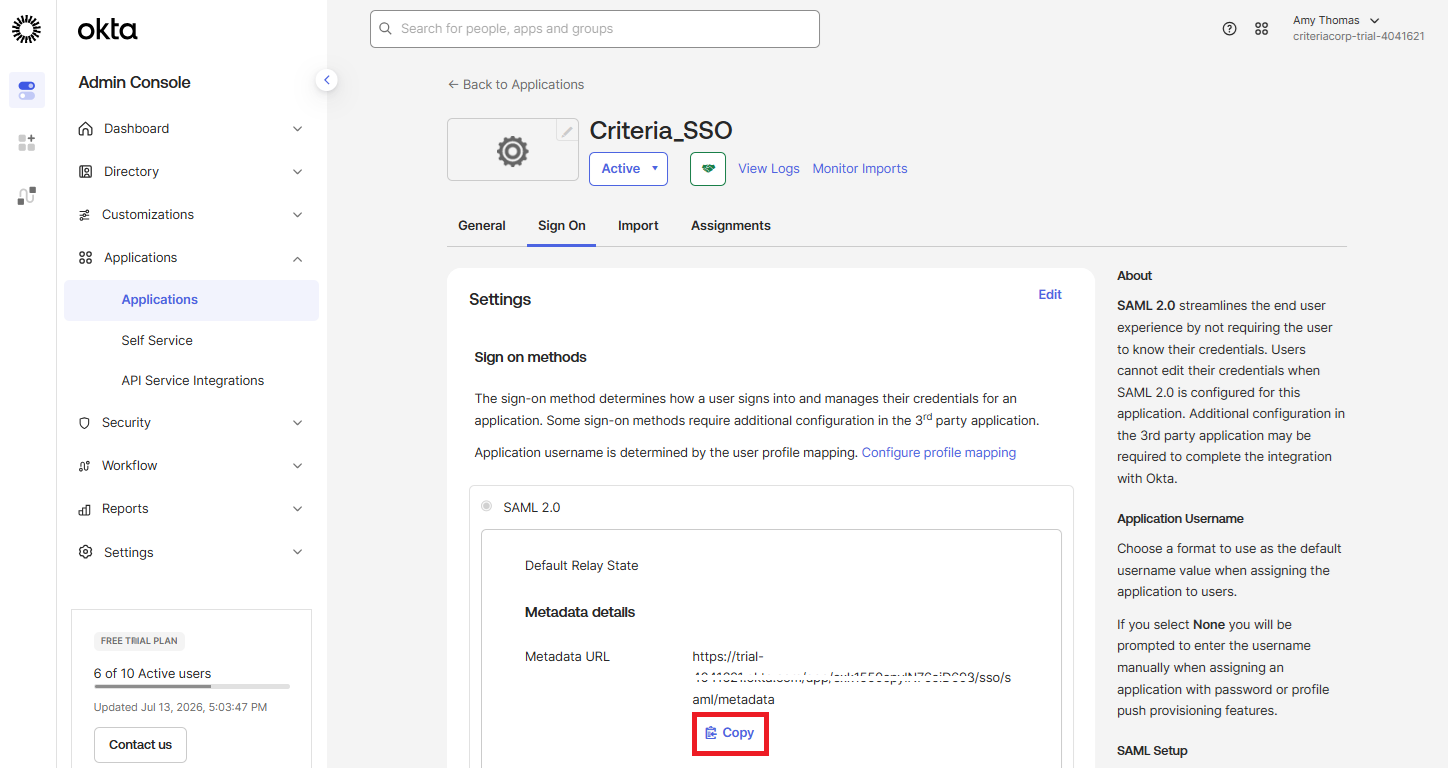
Task: Click the Dashboard home icon
Action: pyautogui.click(x=85, y=129)
